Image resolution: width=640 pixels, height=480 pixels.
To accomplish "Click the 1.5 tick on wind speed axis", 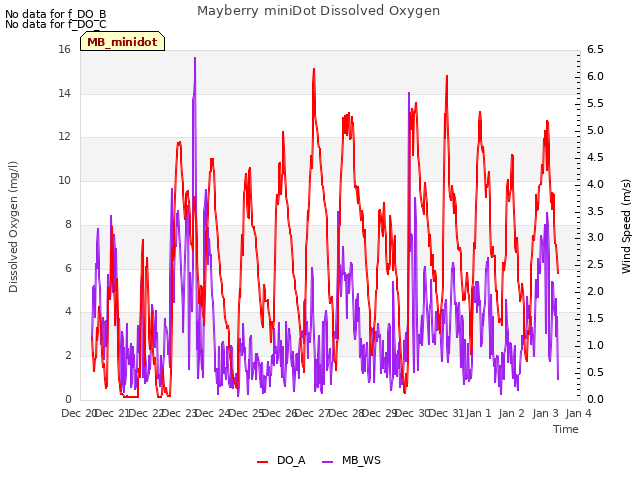I will click(595, 318).
